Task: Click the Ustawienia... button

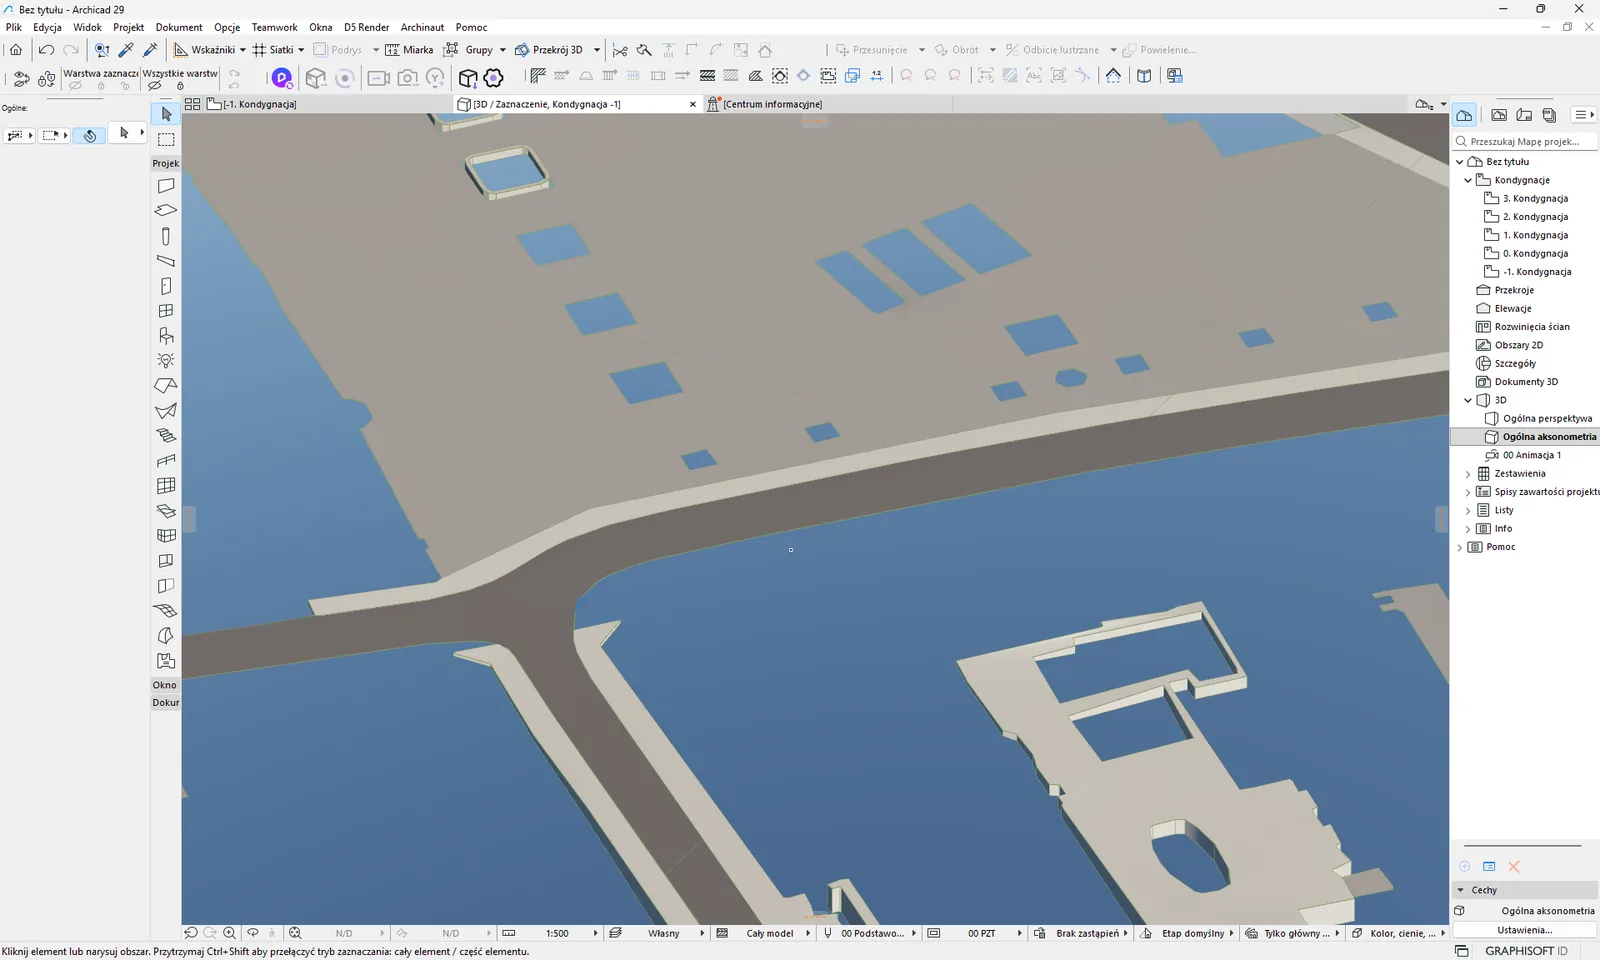Action: tap(1525, 930)
